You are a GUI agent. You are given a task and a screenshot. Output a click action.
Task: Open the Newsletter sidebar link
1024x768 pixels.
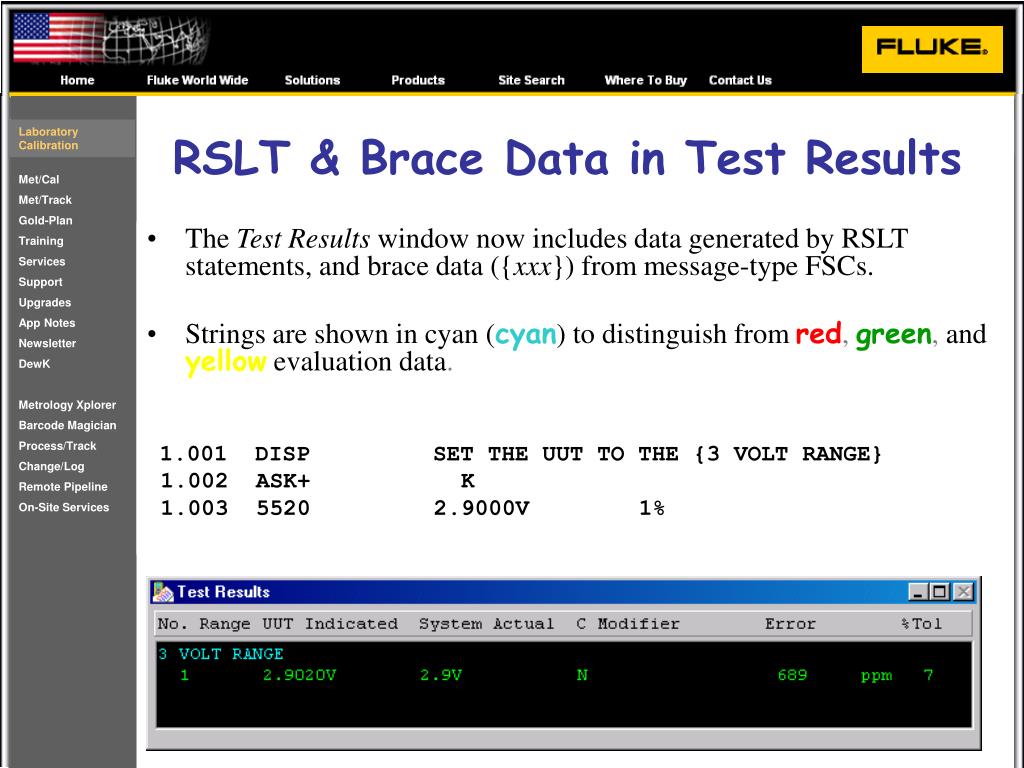[x=47, y=344]
